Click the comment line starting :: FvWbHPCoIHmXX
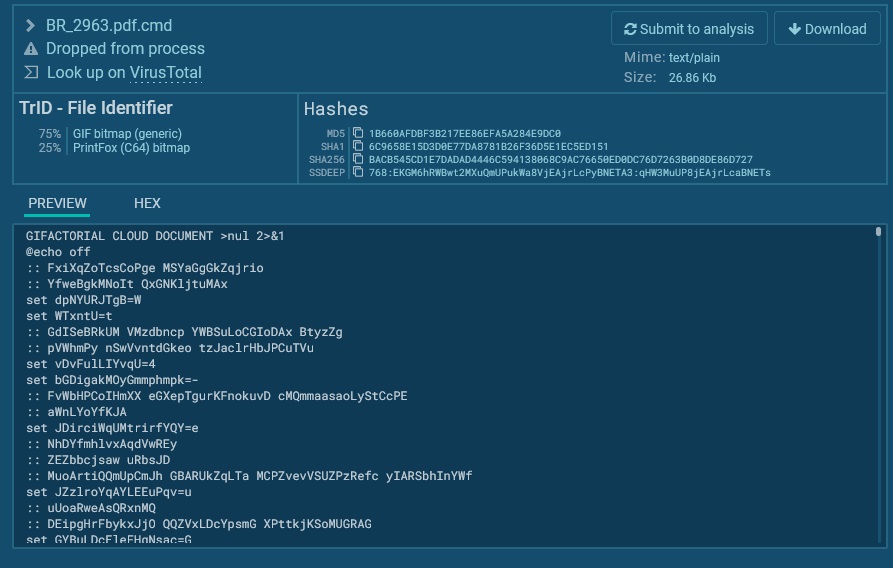Screen dimensions: 893x568 point(216,396)
